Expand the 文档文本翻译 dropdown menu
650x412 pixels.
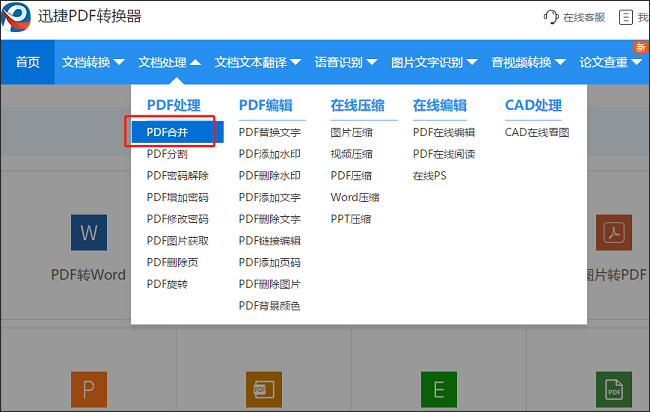(x=257, y=62)
